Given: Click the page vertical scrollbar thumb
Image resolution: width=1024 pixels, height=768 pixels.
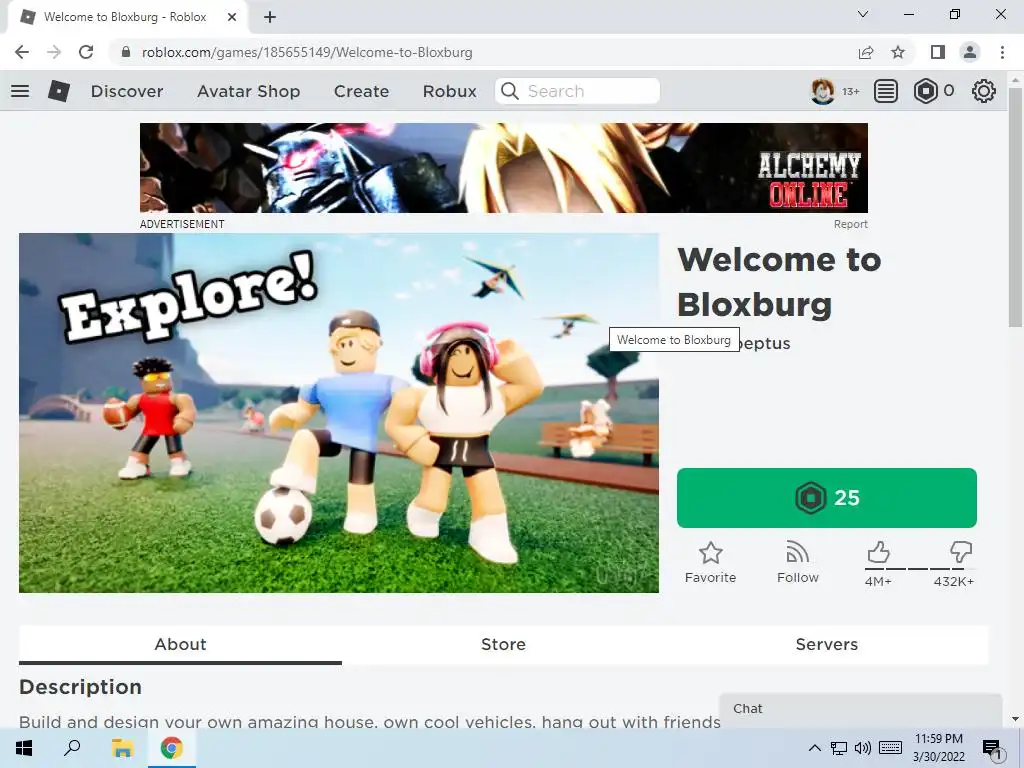Looking at the screenshot, I should click(x=1015, y=208).
